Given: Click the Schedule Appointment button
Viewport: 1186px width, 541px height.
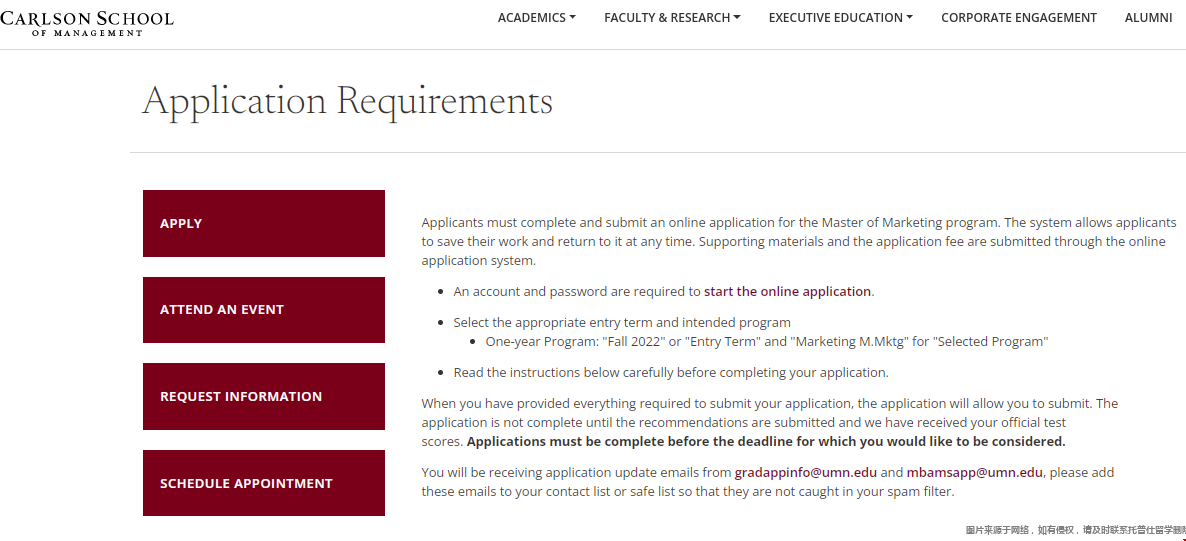Looking at the screenshot, I should tap(264, 483).
